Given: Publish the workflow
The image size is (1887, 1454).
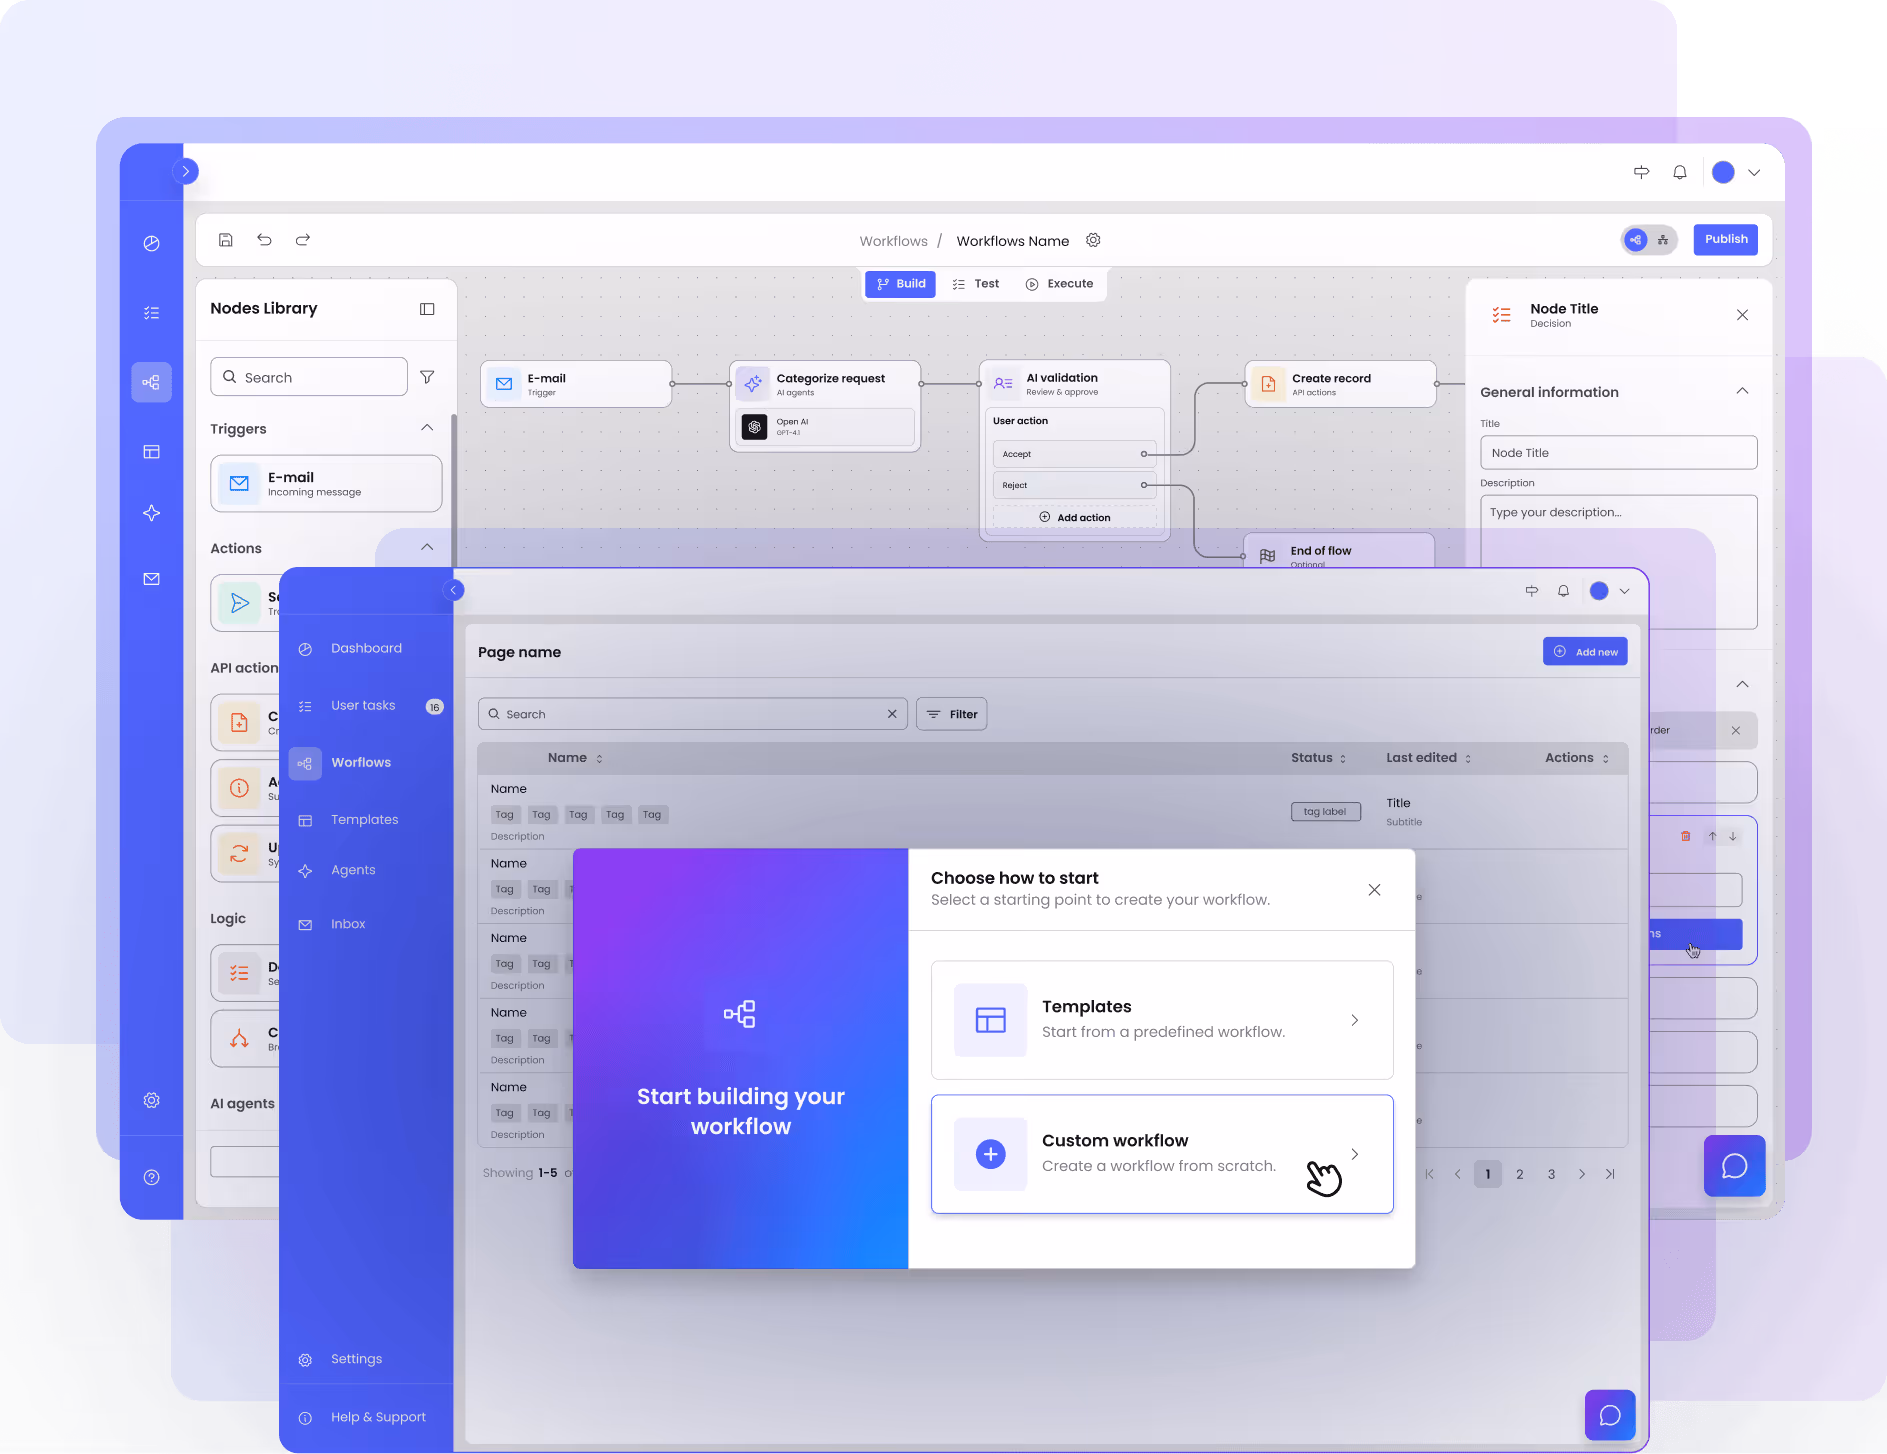Looking at the screenshot, I should pos(1726,240).
